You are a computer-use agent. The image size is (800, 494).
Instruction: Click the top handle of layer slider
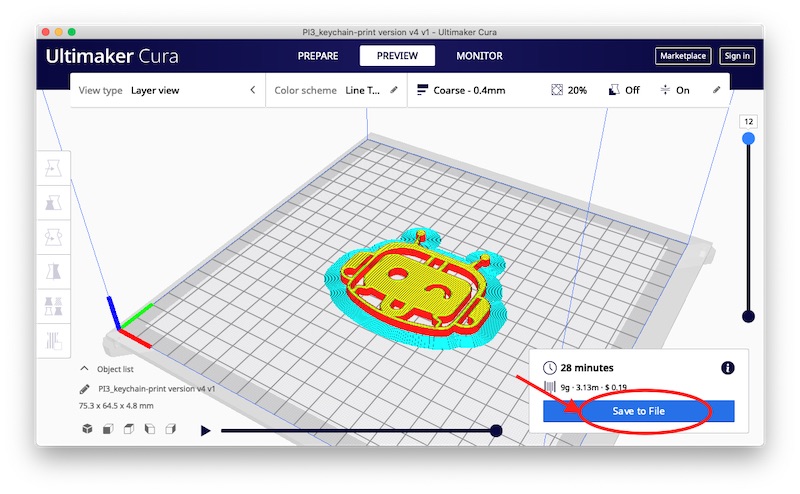click(x=748, y=138)
